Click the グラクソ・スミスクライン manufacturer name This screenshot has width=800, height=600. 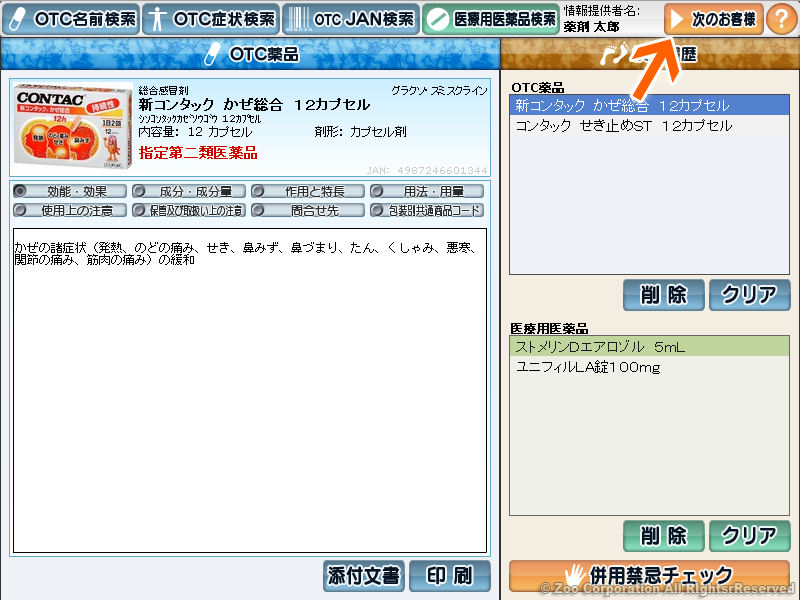439,90
